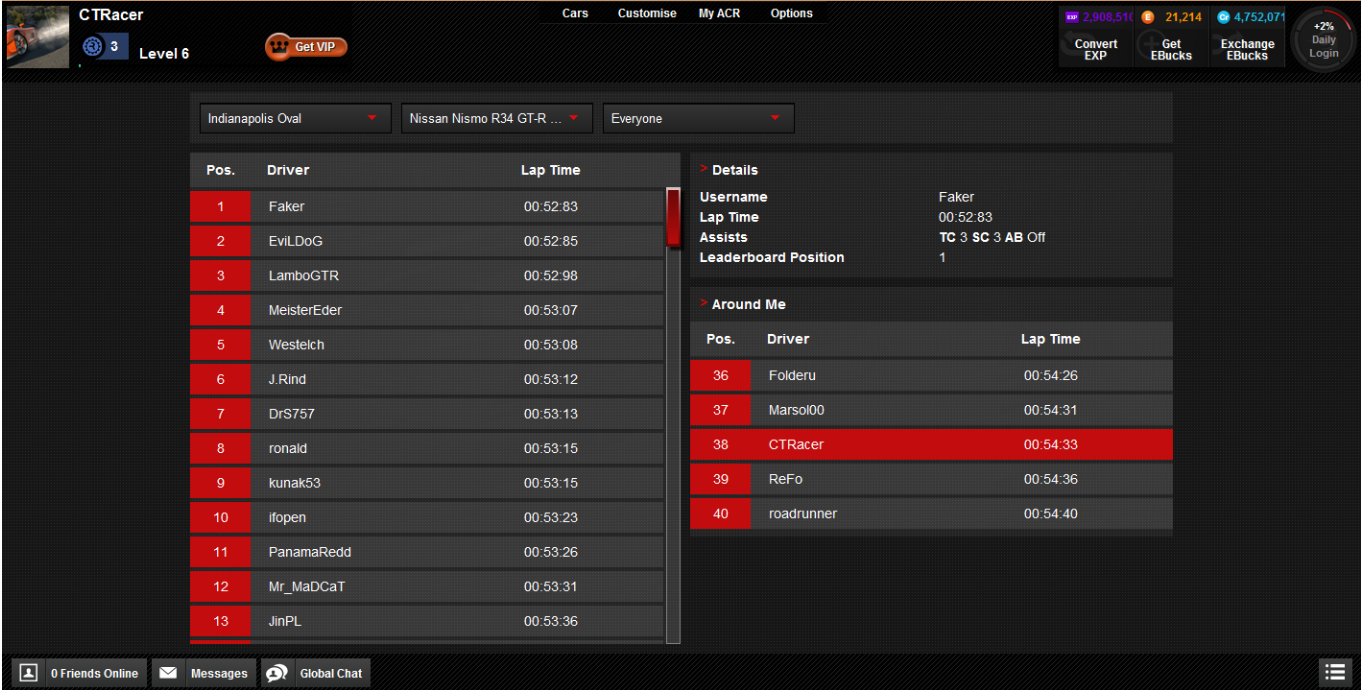Viewport: 1361px width, 690px height.
Task: Click the list menu icon at bottom right
Action: [1333, 672]
